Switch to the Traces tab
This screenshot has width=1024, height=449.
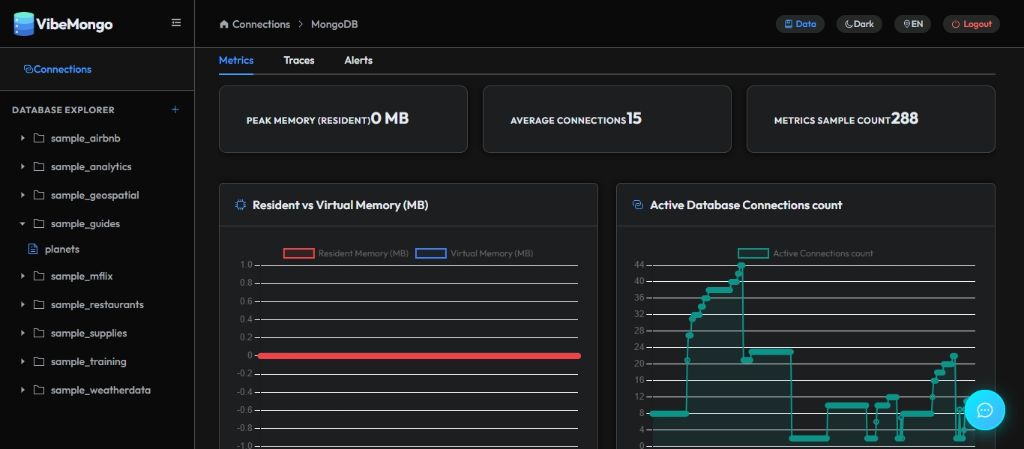298,60
